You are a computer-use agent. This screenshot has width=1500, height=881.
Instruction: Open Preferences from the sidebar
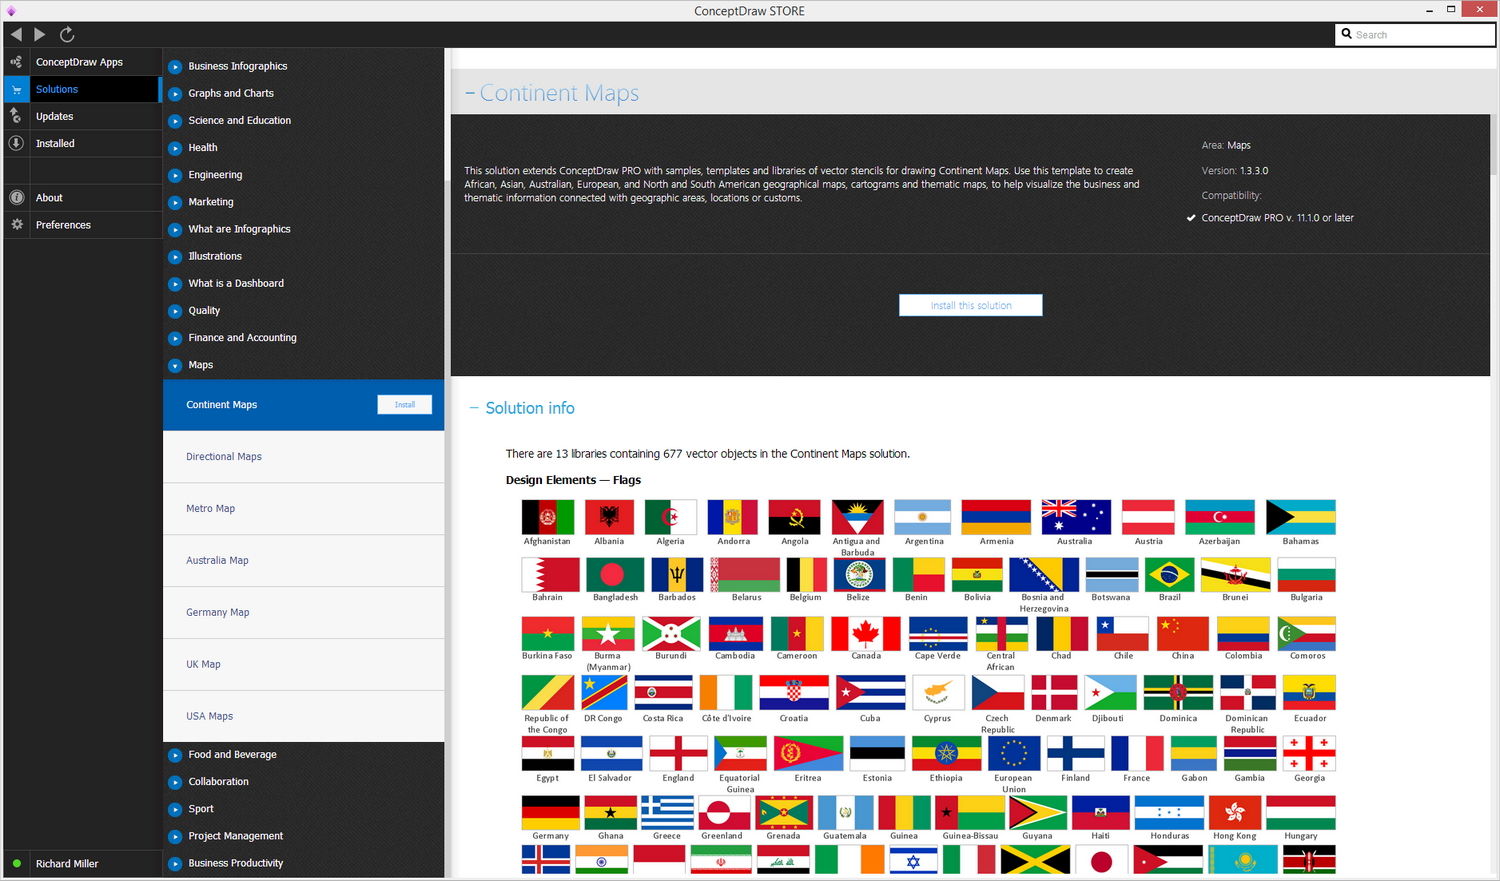point(80,225)
